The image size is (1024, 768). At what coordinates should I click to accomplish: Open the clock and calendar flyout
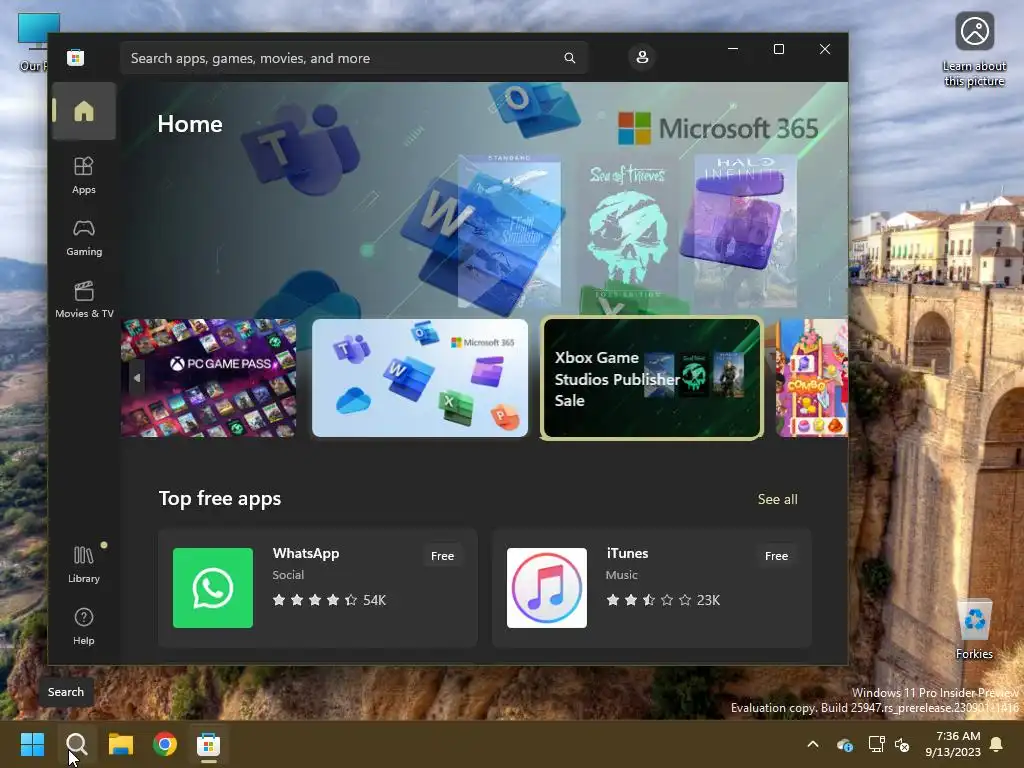point(953,744)
